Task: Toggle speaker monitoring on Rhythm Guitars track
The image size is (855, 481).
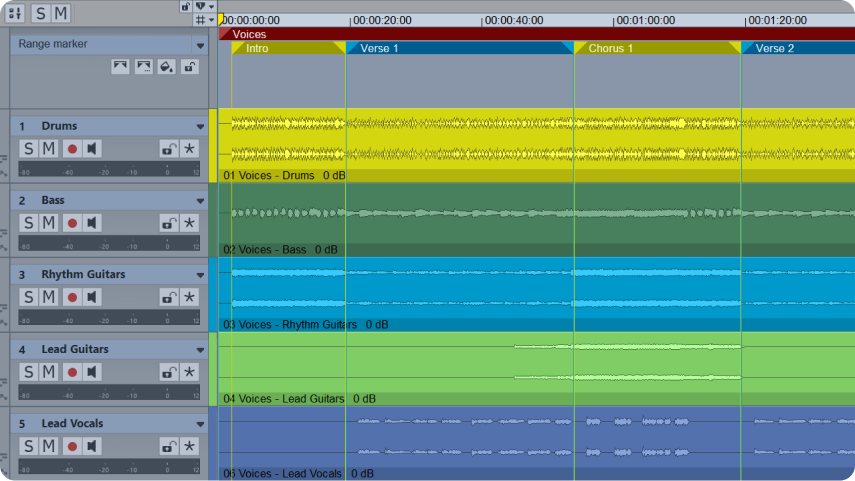Action: (x=92, y=297)
